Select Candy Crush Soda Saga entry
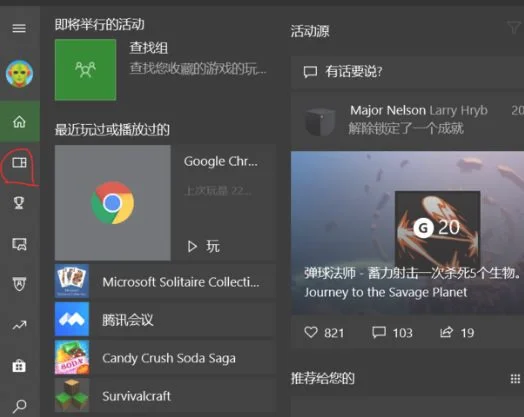The height and width of the screenshot is (417, 524). (165, 358)
